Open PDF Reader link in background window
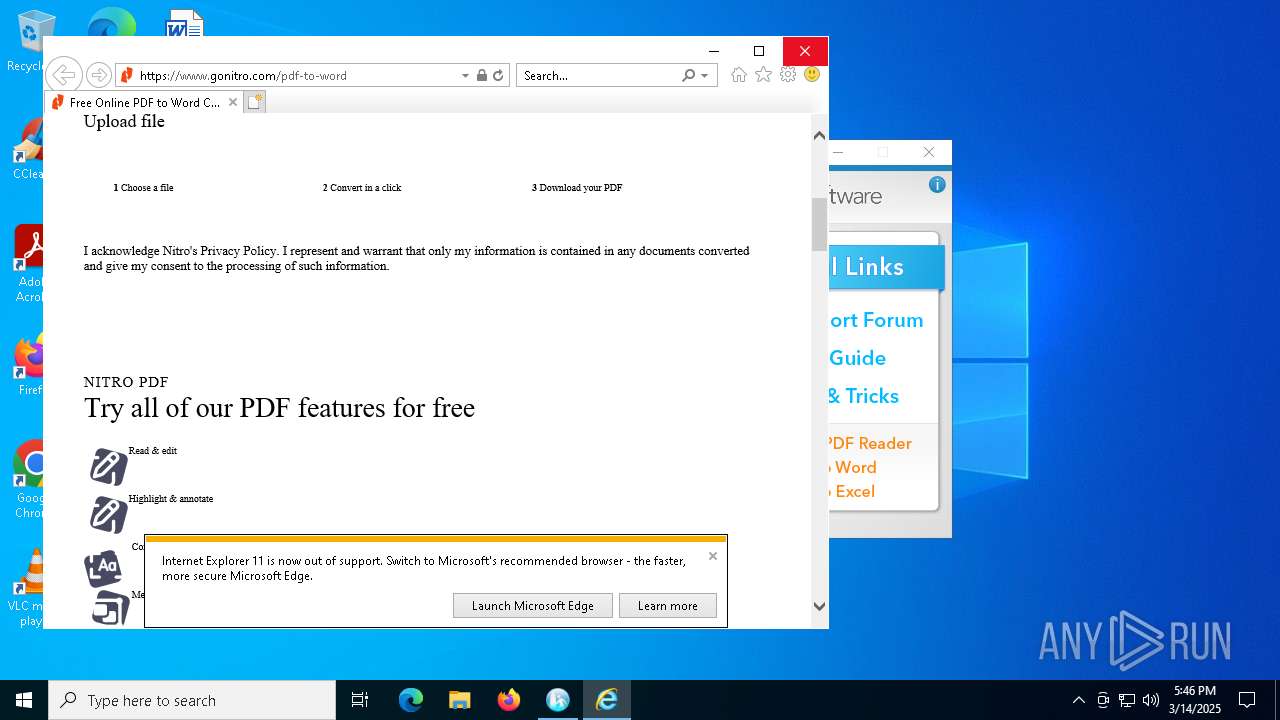 pos(870,443)
